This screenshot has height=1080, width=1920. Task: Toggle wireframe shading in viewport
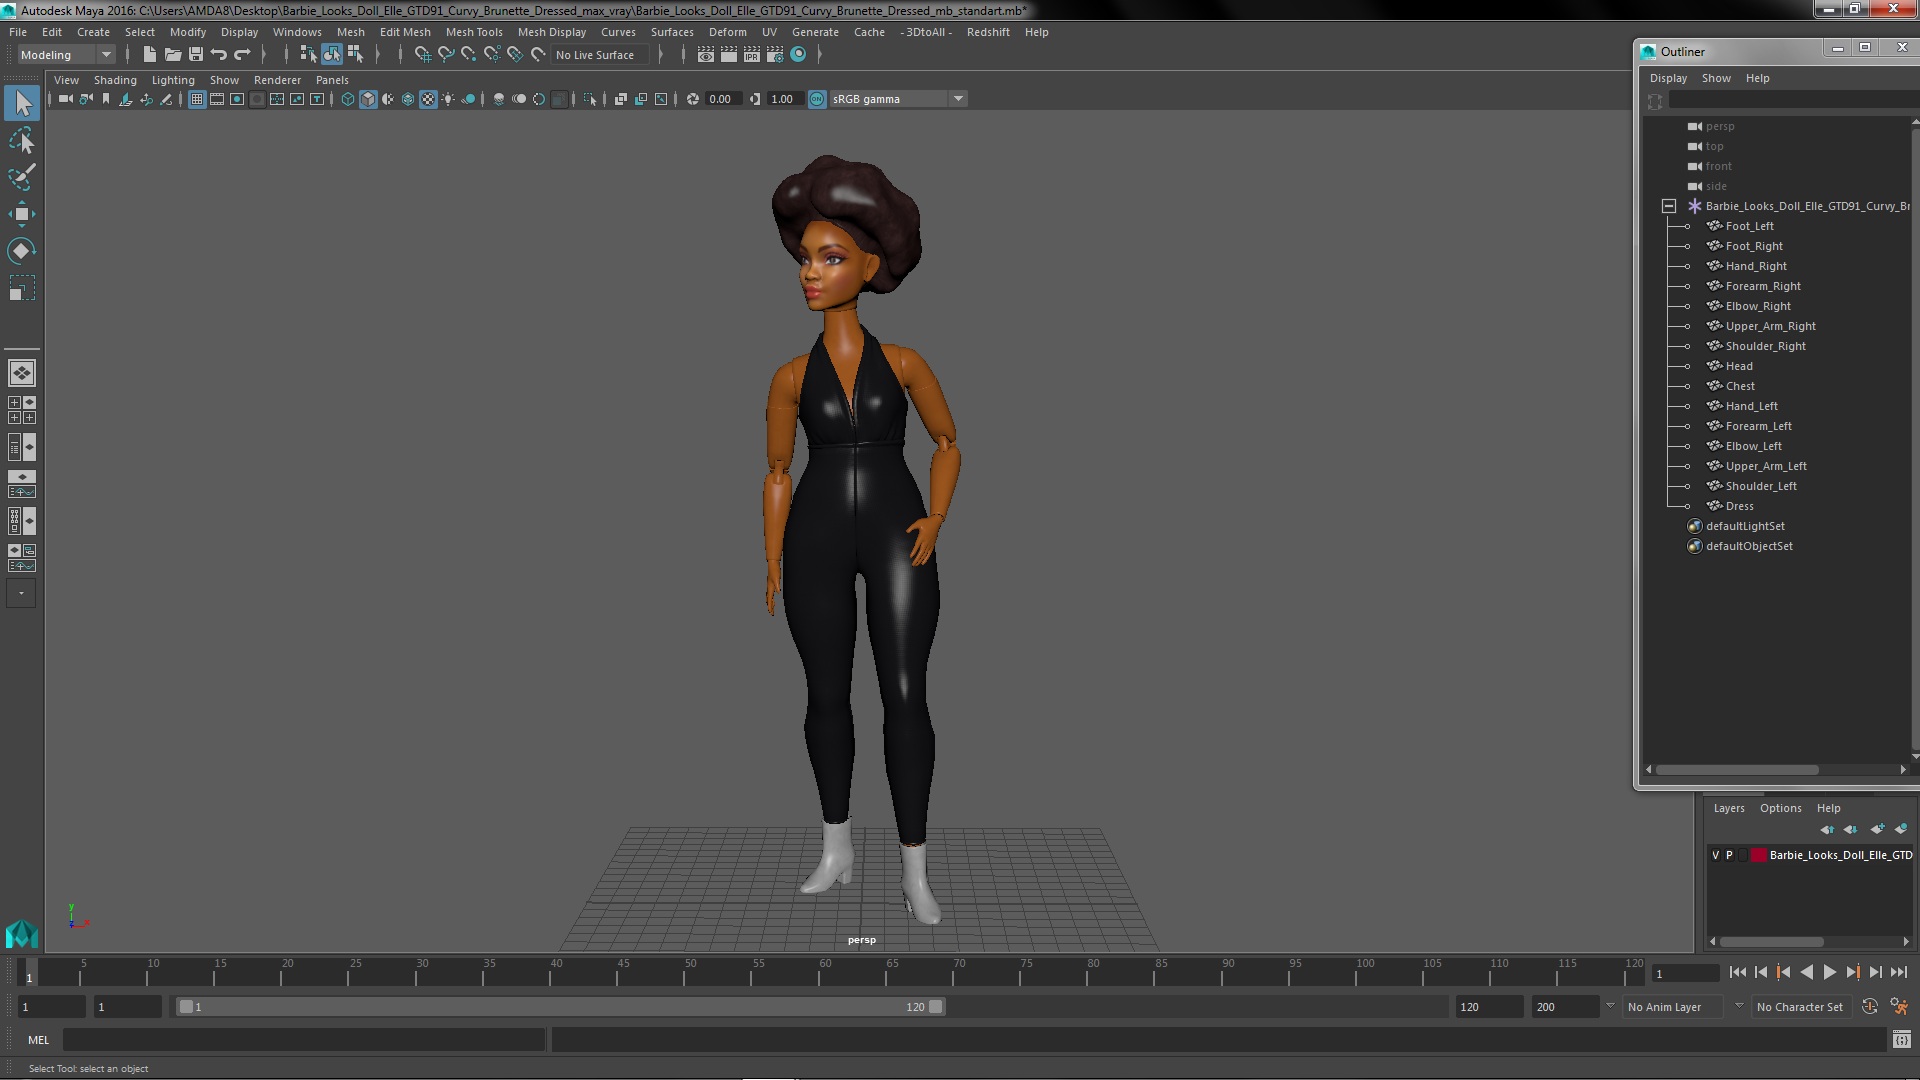coord(348,99)
